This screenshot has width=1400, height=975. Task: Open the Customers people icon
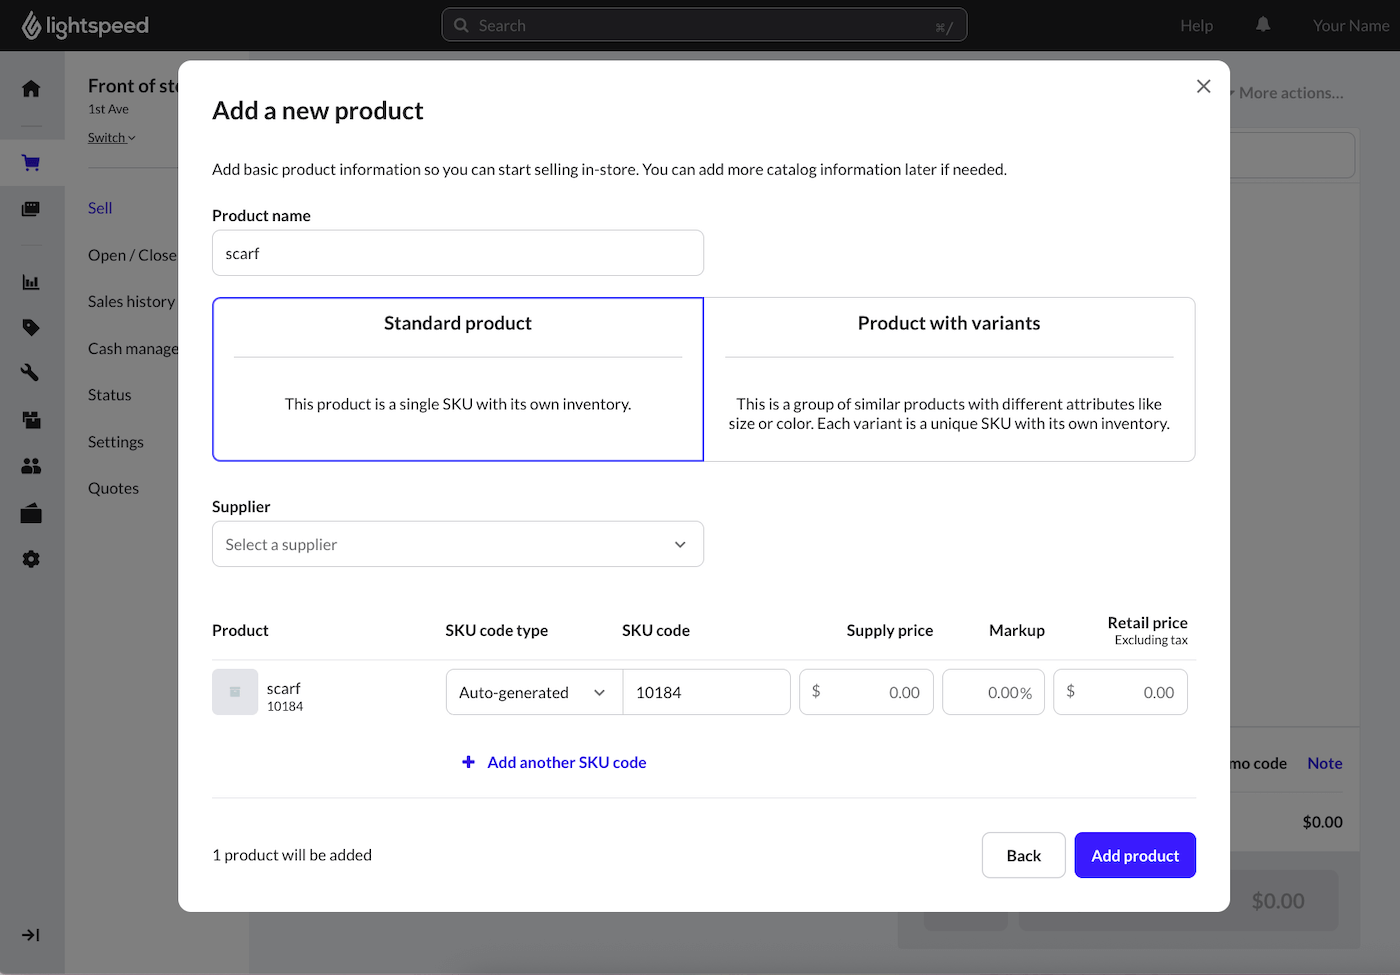tap(31, 466)
